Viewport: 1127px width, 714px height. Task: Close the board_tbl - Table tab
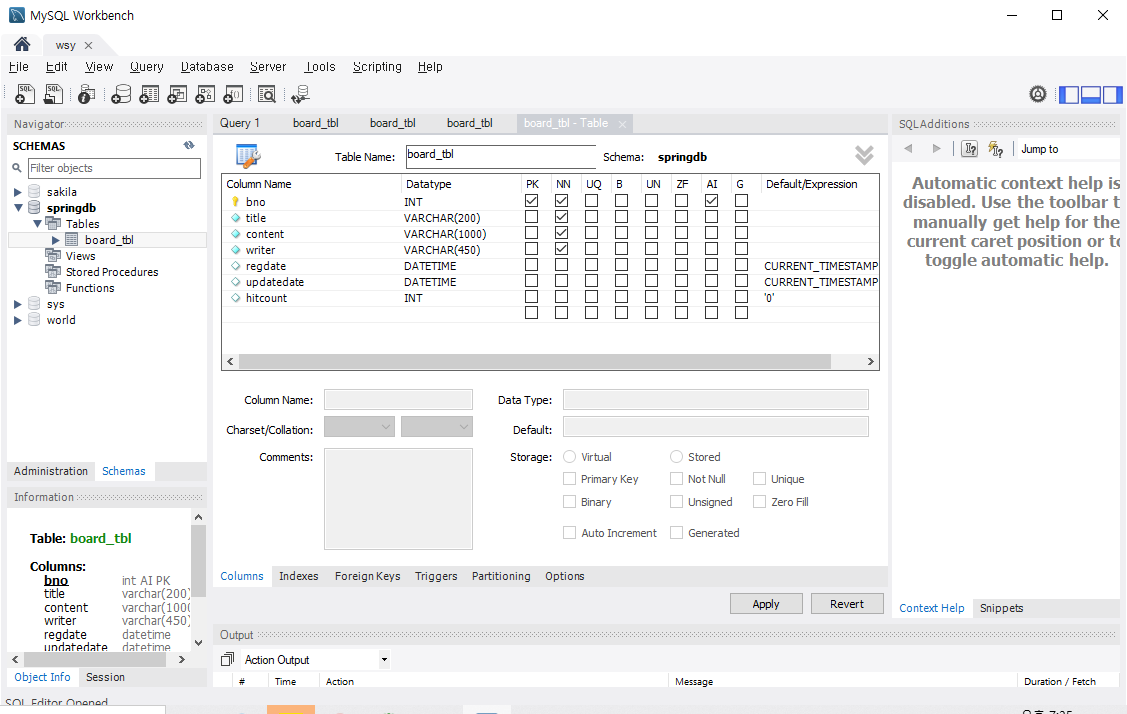[x=622, y=124]
